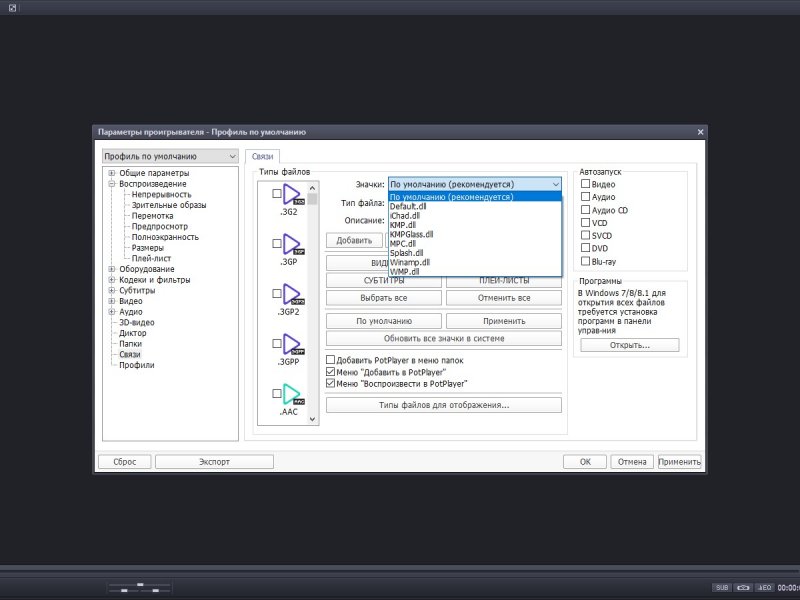
Task: Click the Сброс reset button
Action: tap(124, 462)
